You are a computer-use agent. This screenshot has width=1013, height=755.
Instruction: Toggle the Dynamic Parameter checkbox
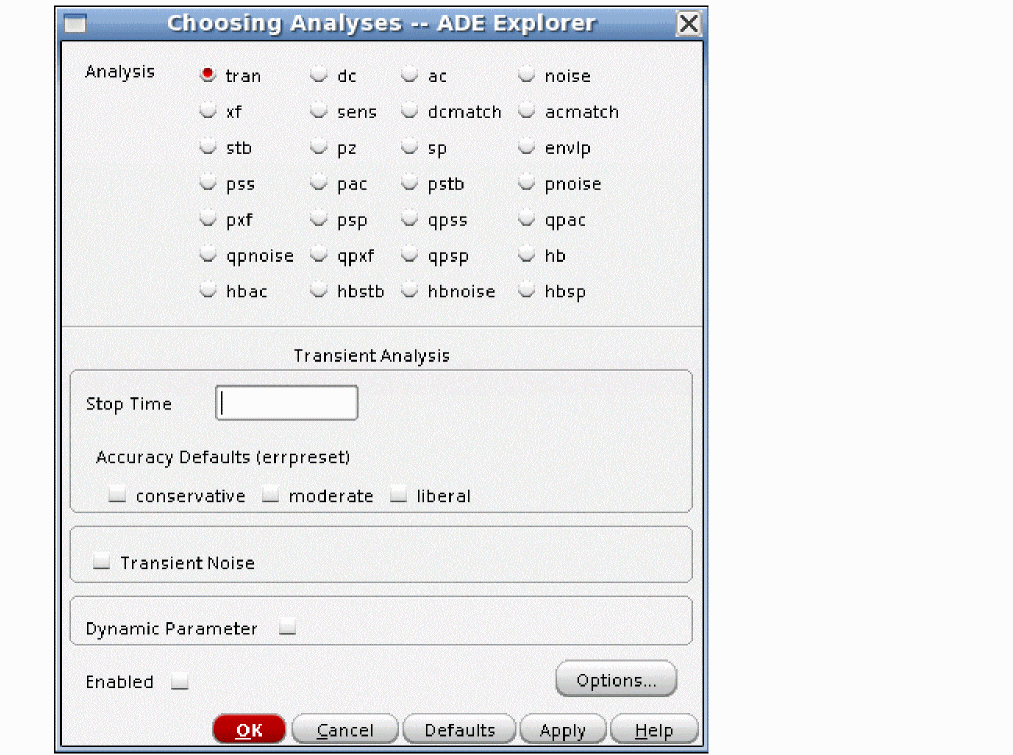coord(287,627)
